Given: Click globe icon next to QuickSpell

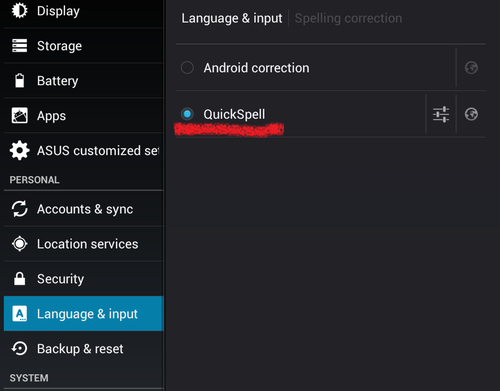Looking at the screenshot, I should pyautogui.click(x=471, y=114).
